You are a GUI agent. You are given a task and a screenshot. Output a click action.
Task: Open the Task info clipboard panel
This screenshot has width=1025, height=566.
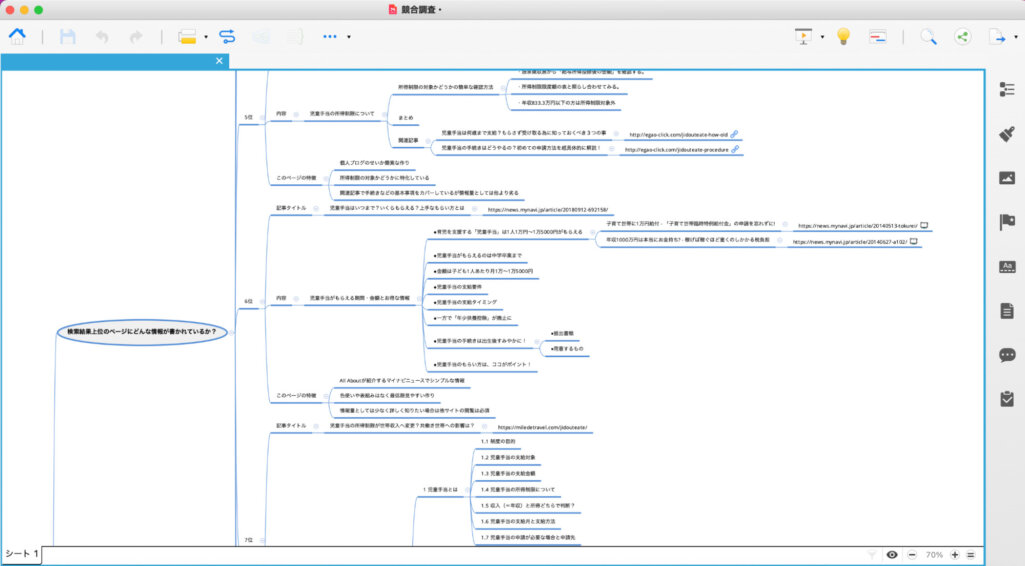[1006, 399]
